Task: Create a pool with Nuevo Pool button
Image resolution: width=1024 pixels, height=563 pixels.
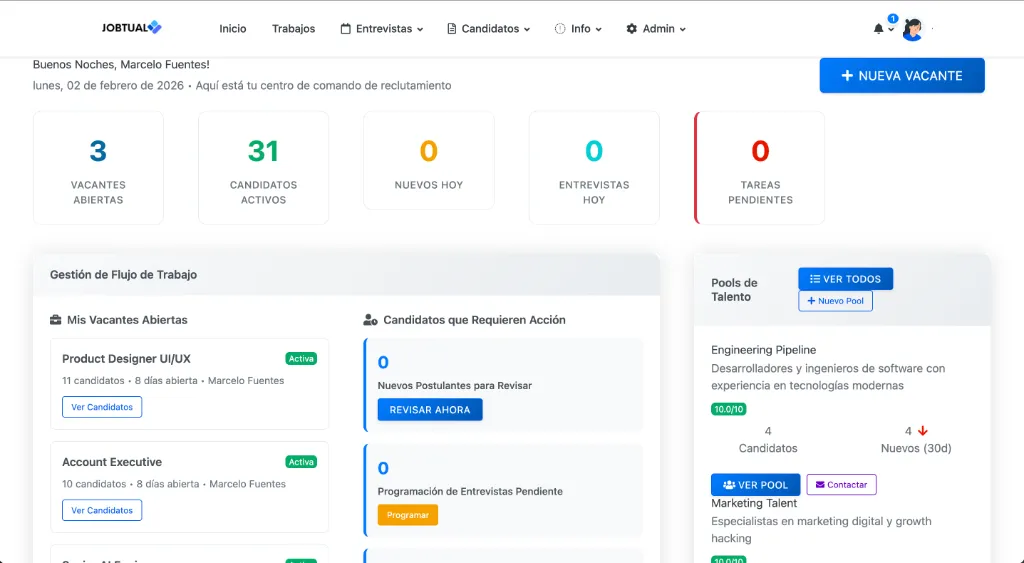Action: pyautogui.click(x=835, y=301)
